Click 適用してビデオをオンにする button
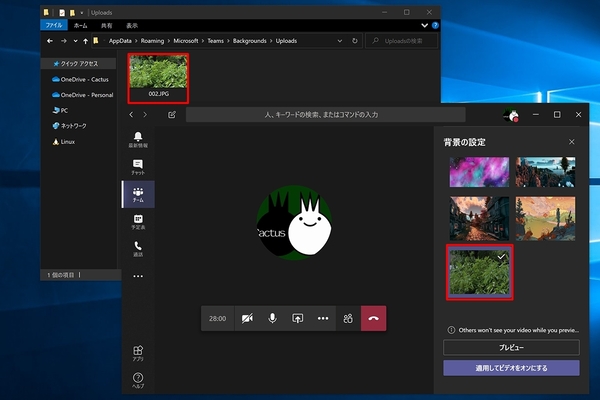This screenshot has height=400, width=600. tap(511, 368)
